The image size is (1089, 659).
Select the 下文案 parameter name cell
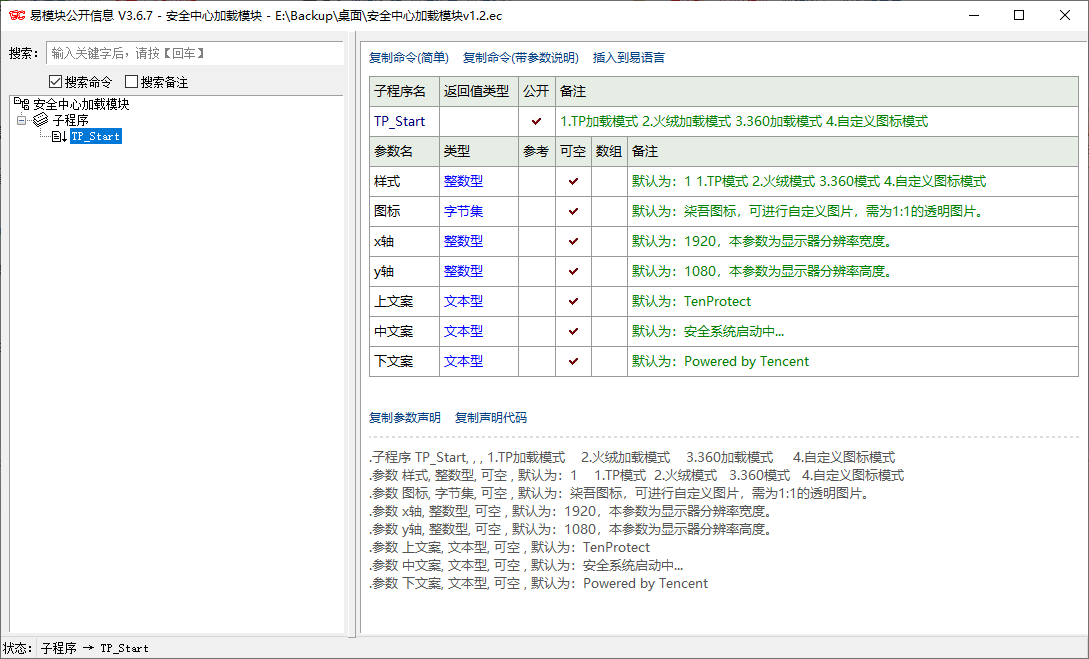click(x=404, y=361)
